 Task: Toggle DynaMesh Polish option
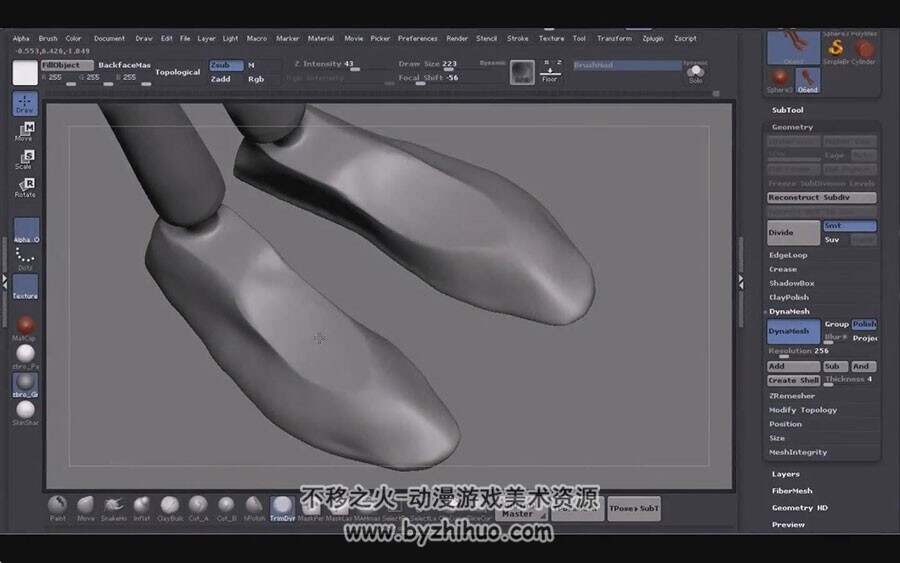[864, 324]
